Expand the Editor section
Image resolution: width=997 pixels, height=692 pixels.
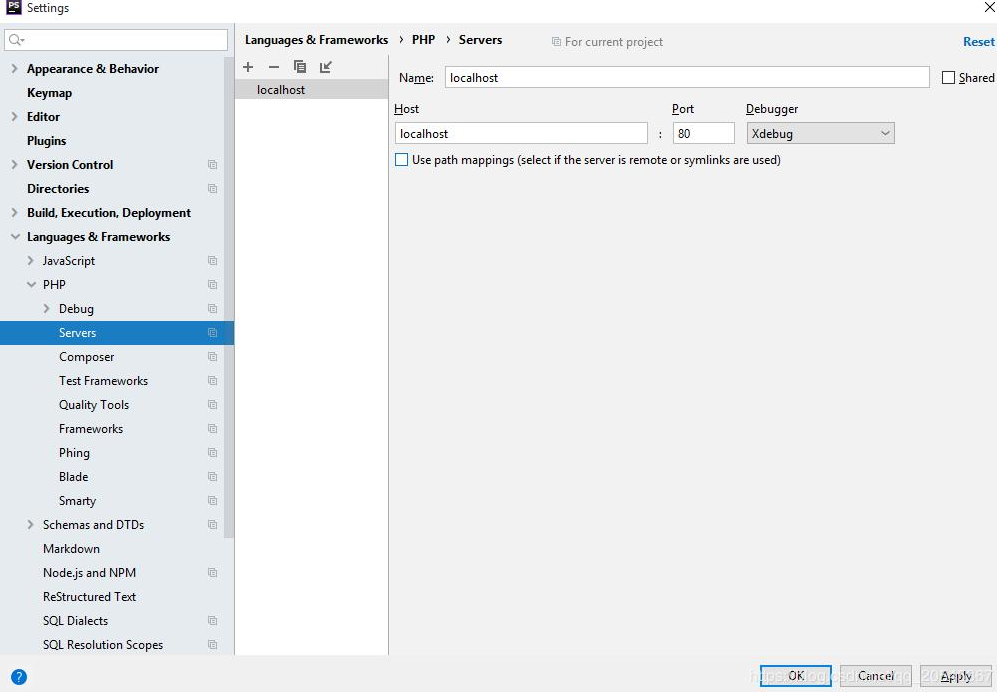tap(15, 116)
